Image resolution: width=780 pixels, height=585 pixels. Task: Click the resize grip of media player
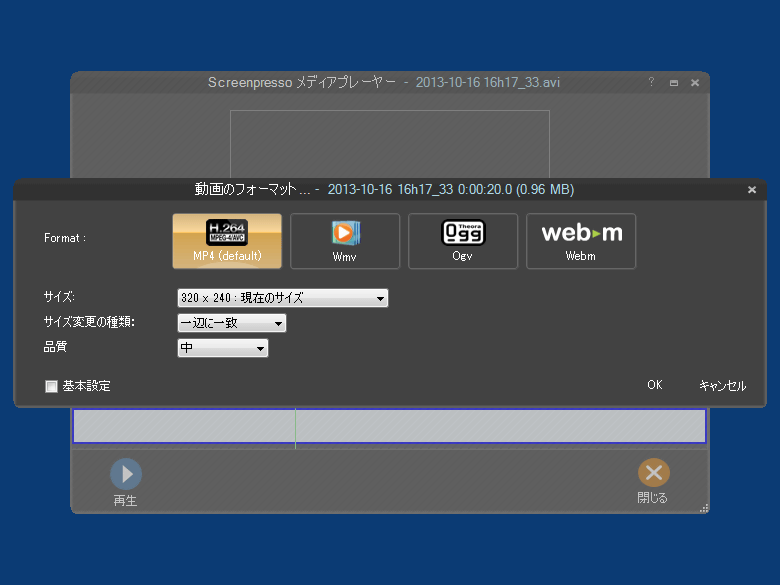click(x=704, y=508)
